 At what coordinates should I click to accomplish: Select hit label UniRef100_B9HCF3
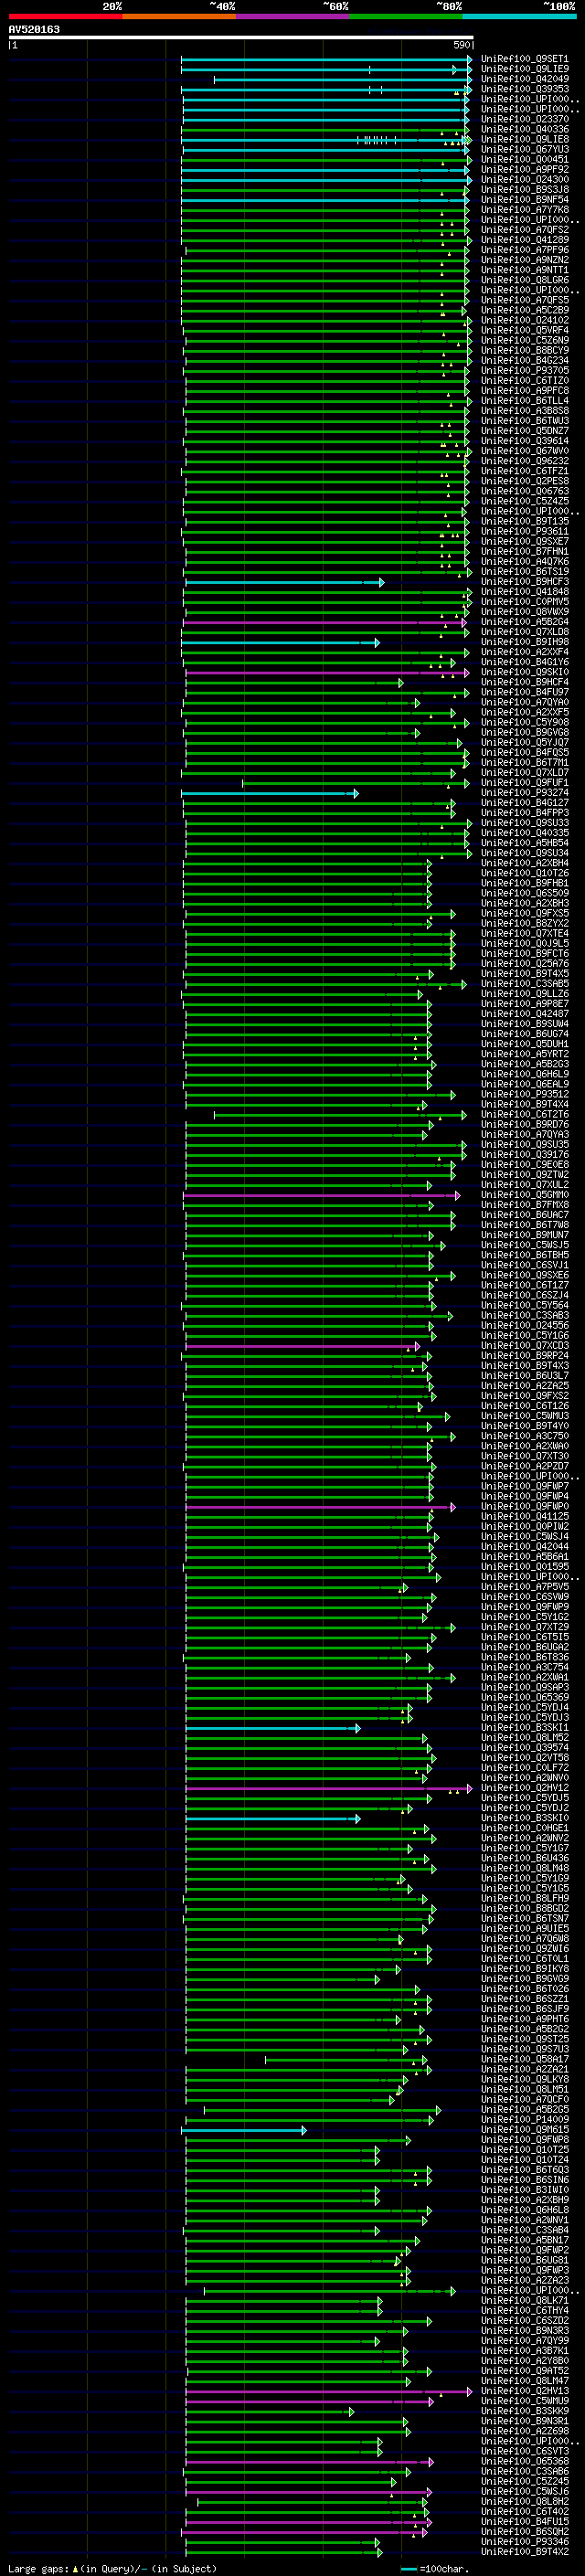tap(524, 581)
